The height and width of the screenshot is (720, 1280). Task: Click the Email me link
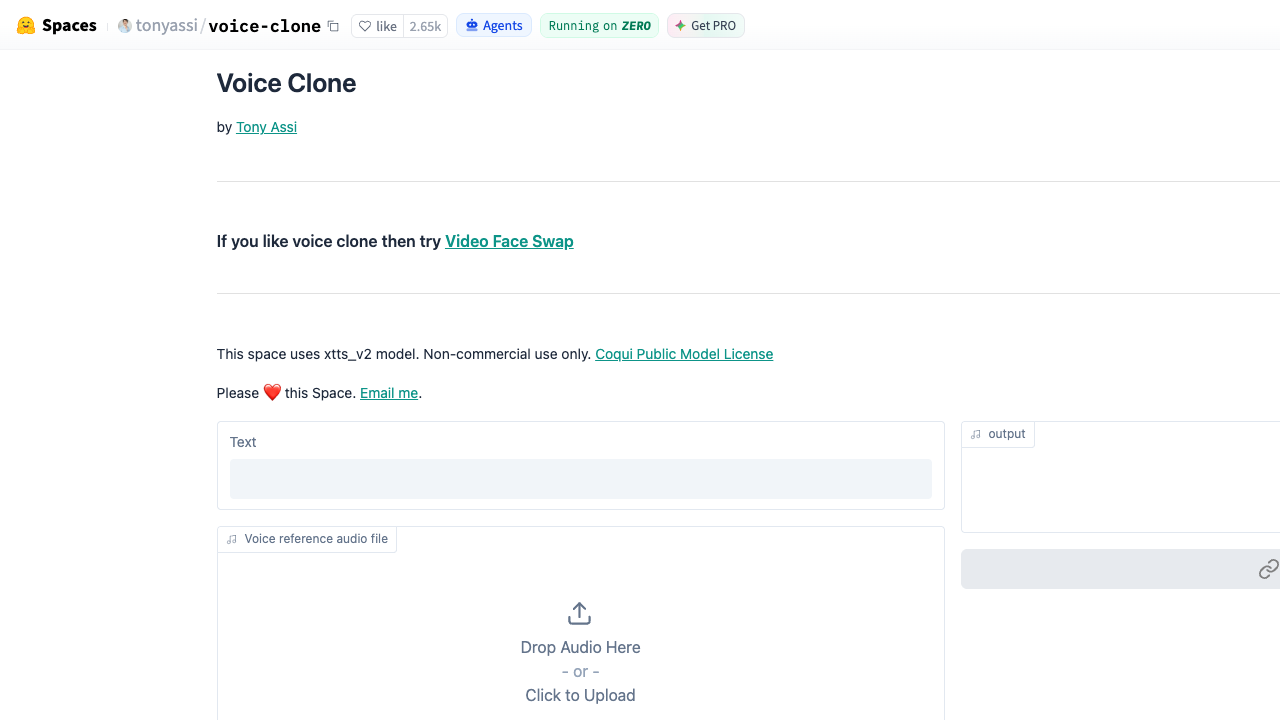point(389,393)
